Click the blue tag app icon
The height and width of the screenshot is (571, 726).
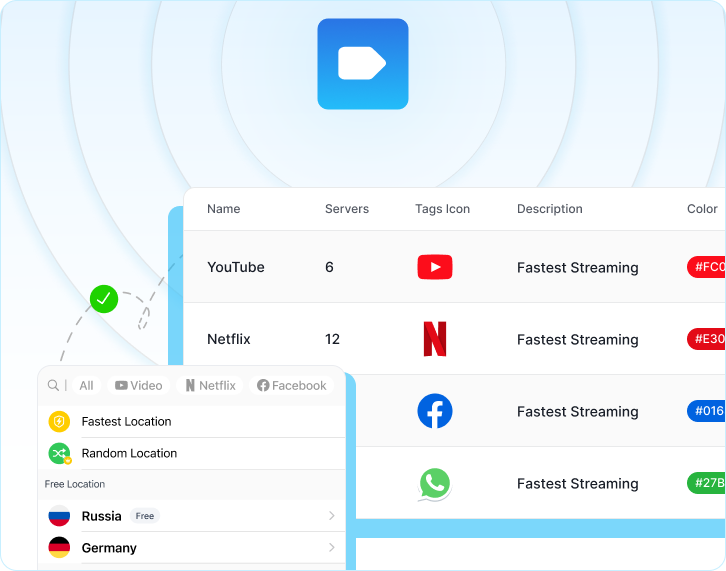(x=362, y=64)
